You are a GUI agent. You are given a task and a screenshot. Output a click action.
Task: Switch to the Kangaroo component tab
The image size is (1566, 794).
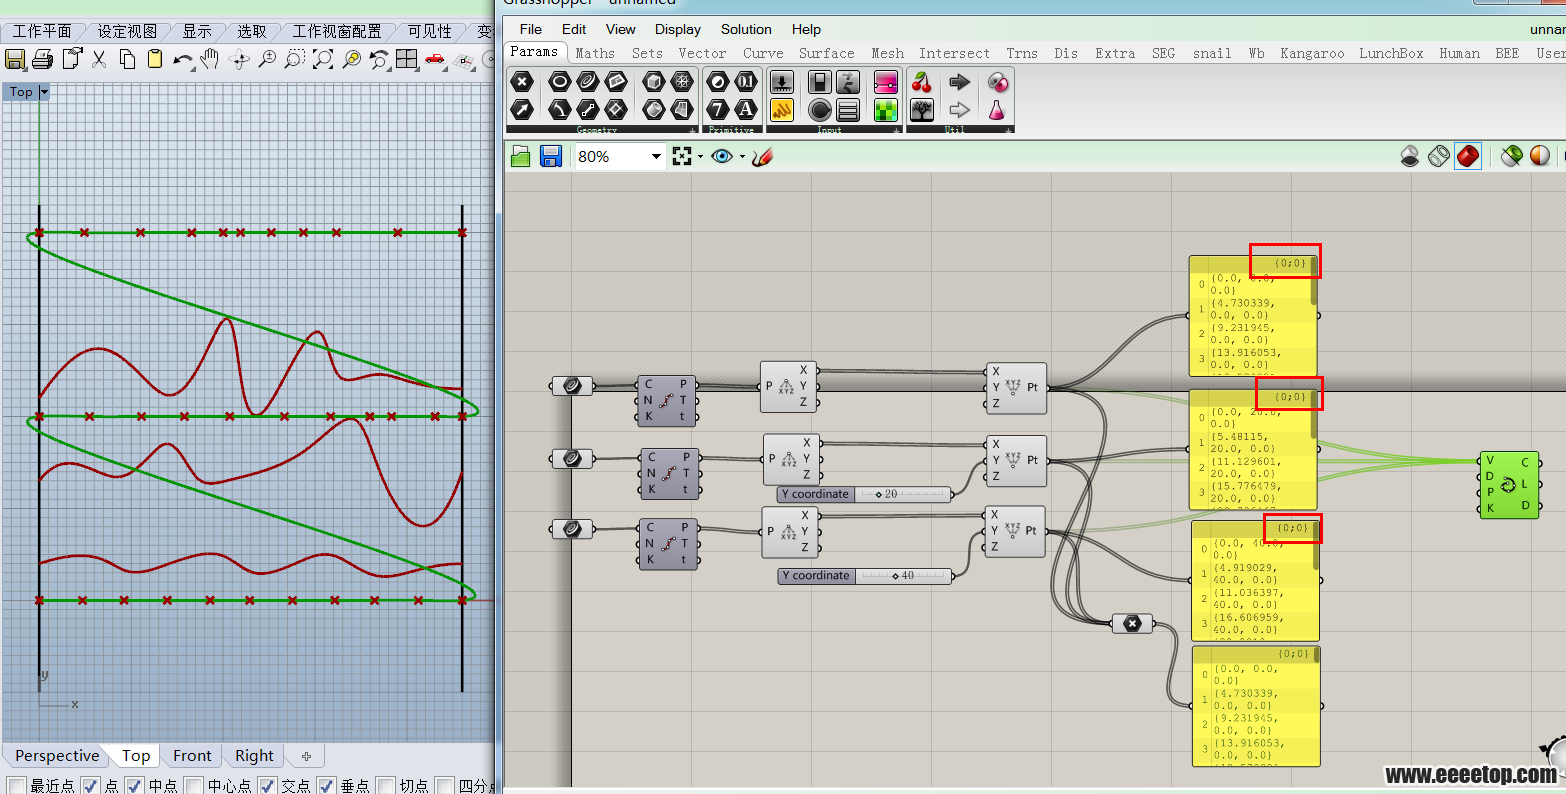(1312, 53)
